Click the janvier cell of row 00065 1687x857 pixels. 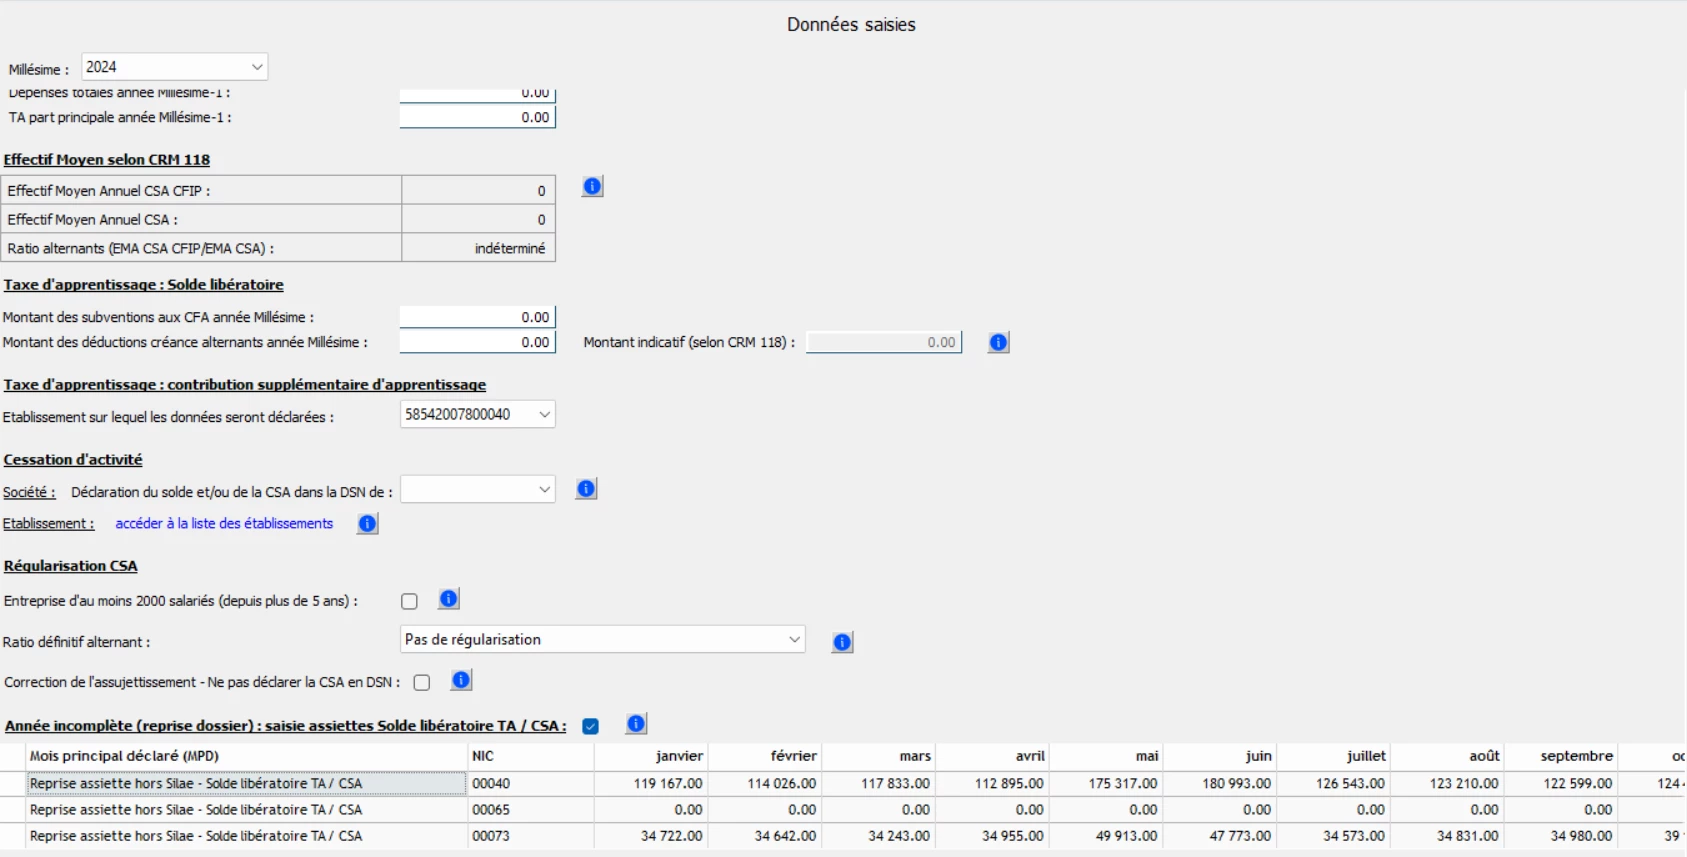pyautogui.click(x=651, y=809)
